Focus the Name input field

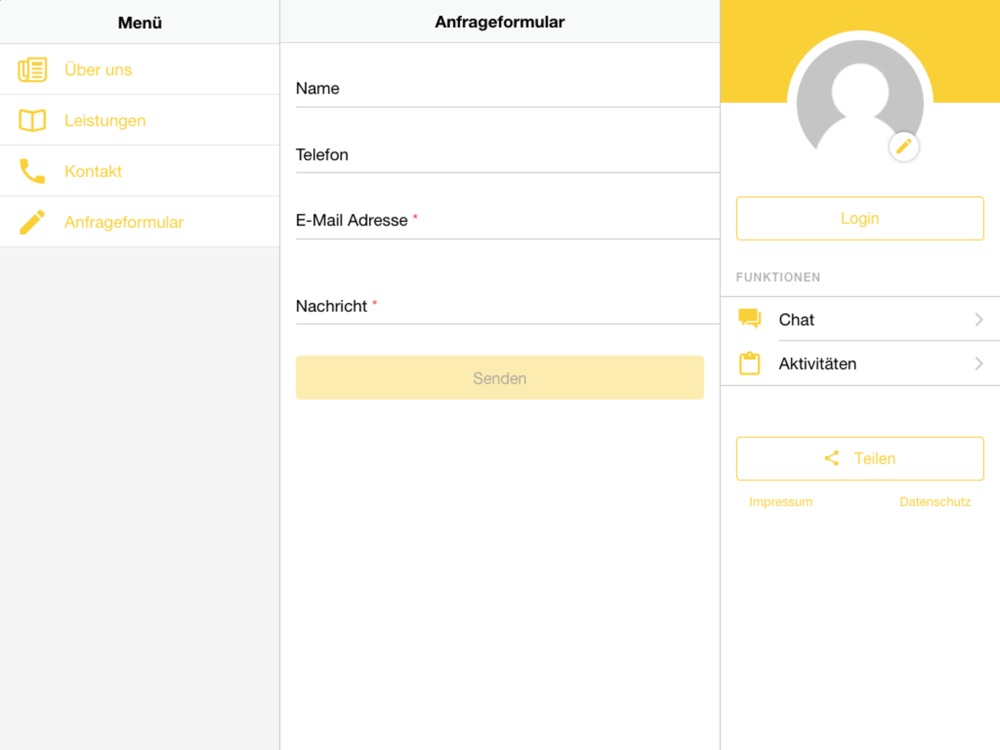(508, 89)
